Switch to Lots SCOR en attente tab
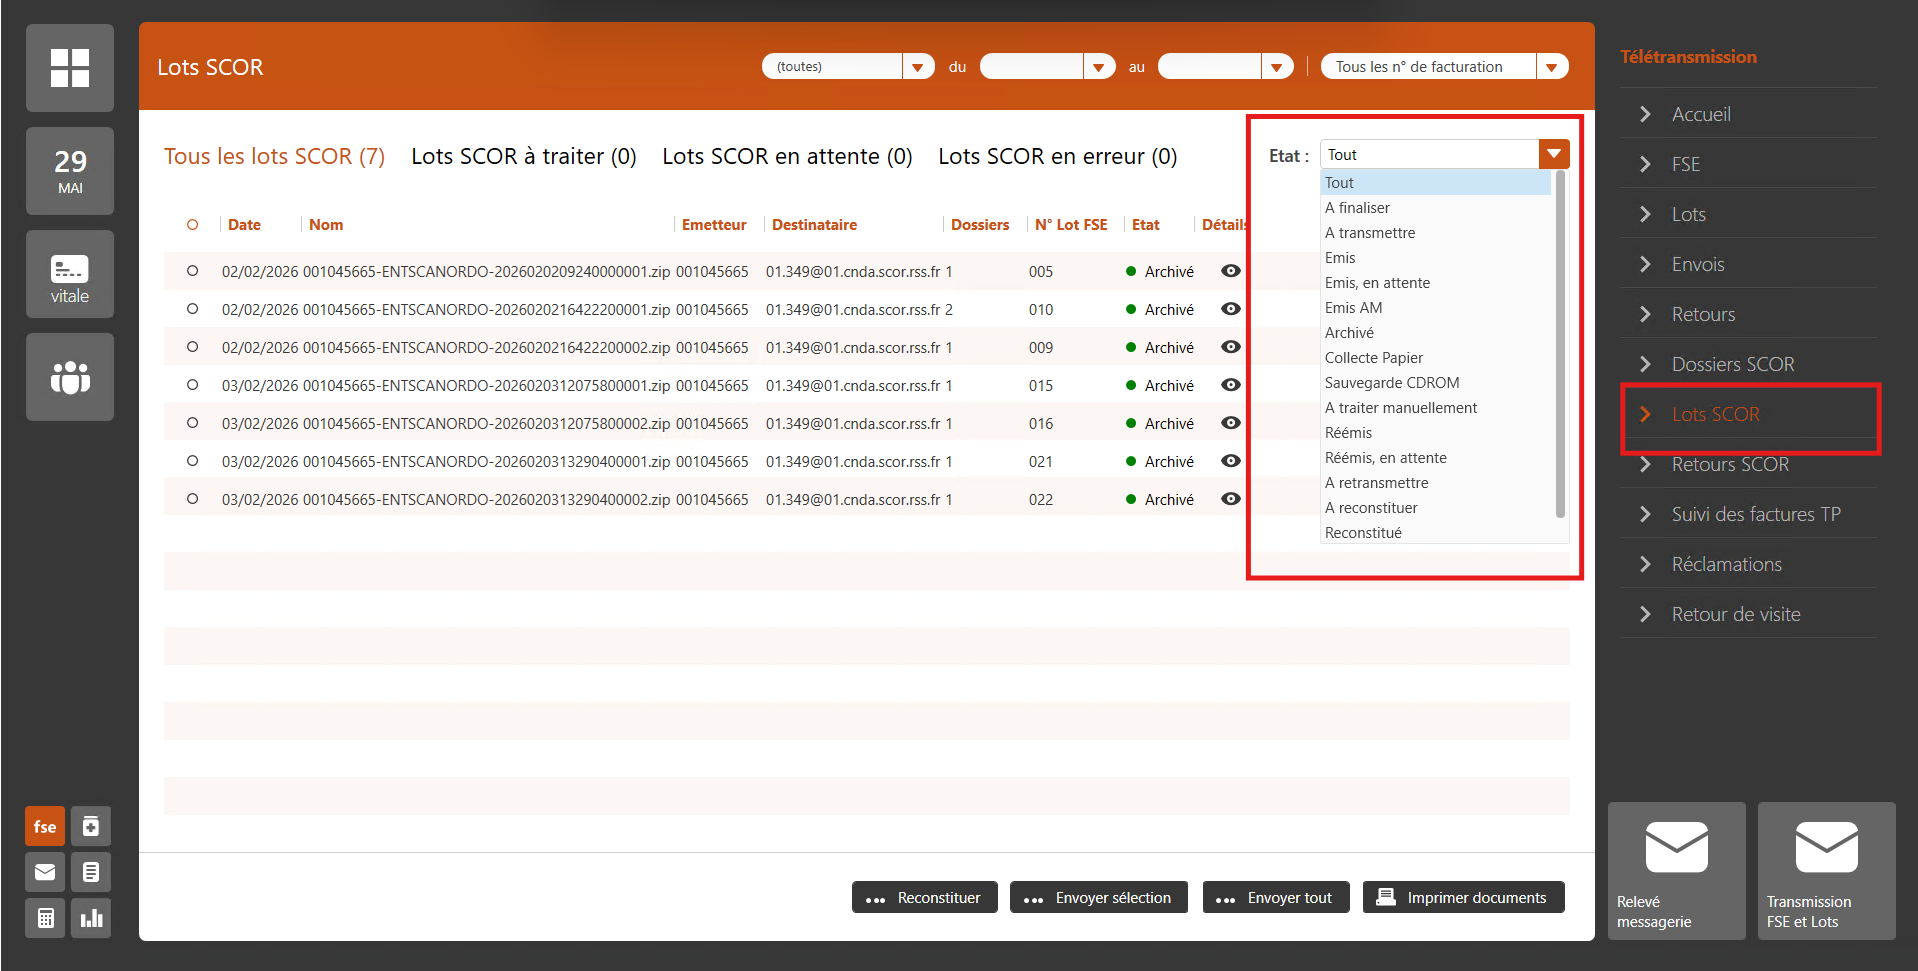1918x971 pixels. [787, 156]
